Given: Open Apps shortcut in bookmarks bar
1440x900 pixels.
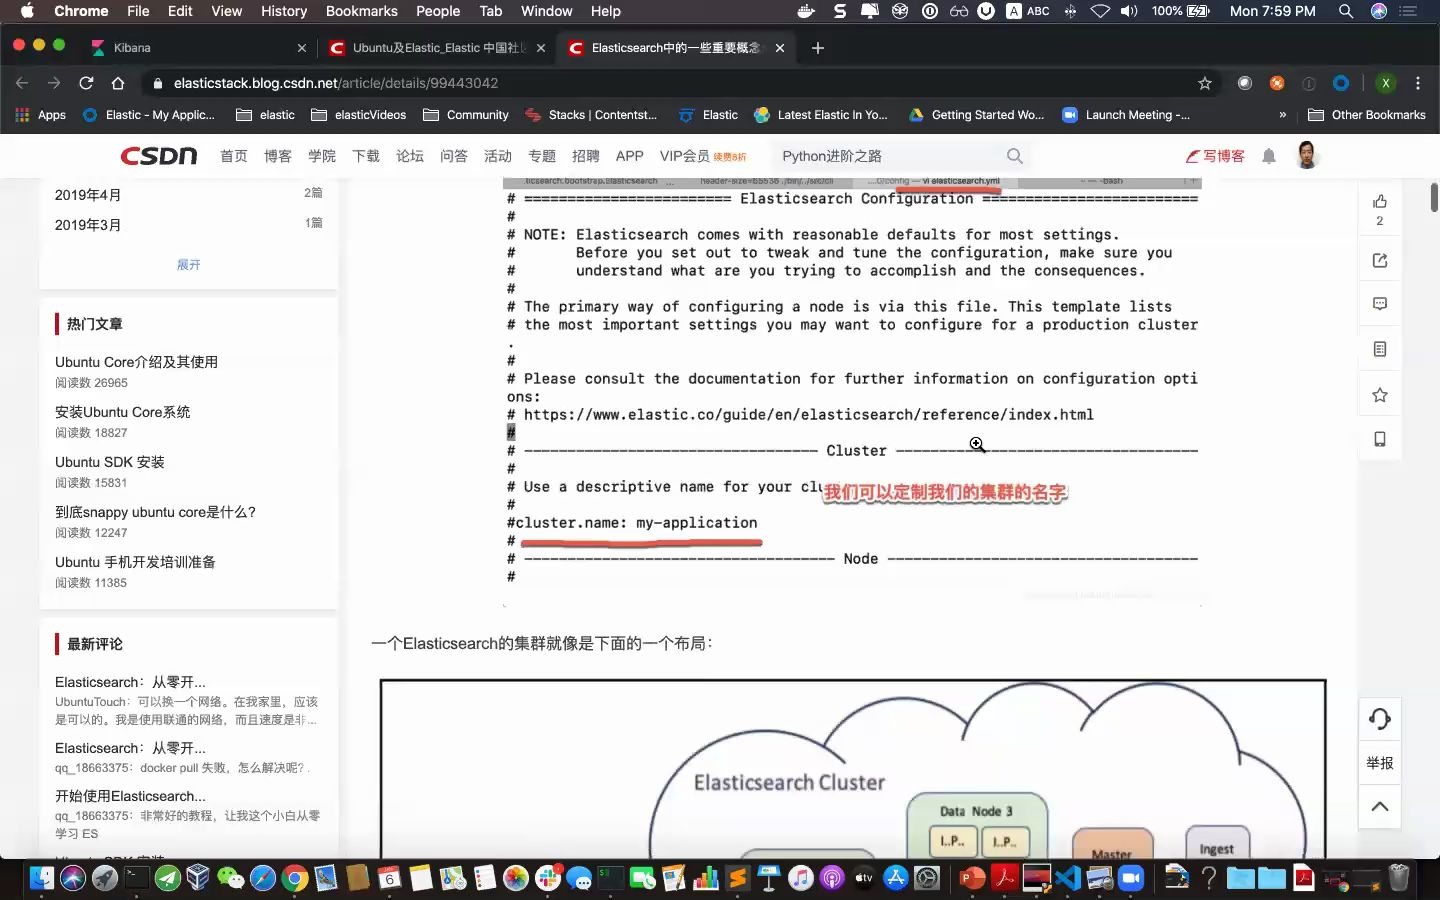Looking at the screenshot, I should click(x=41, y=115).
